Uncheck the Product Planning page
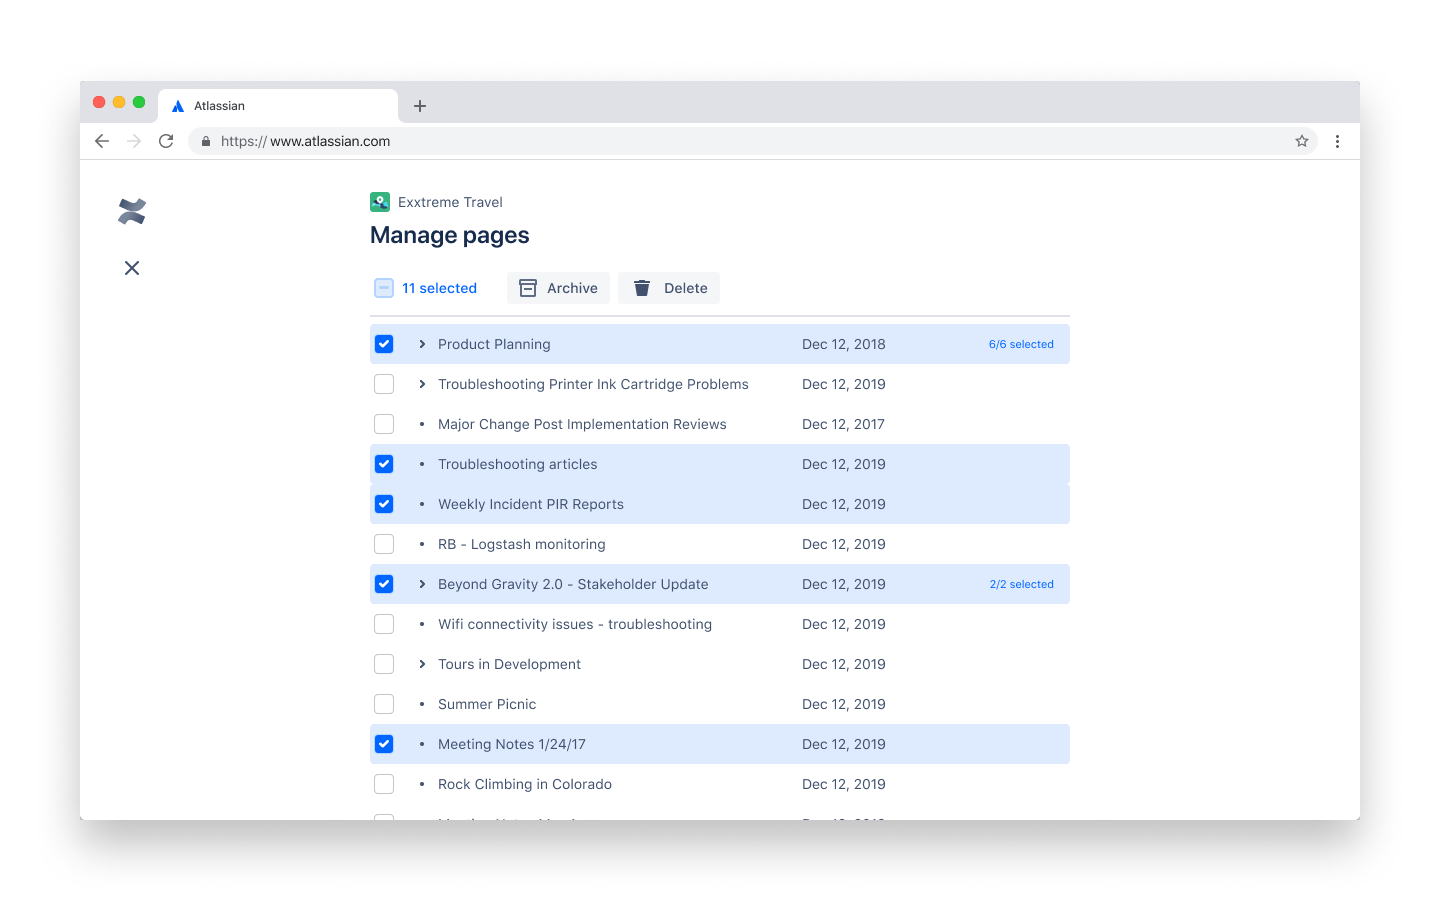 (384, 343)
